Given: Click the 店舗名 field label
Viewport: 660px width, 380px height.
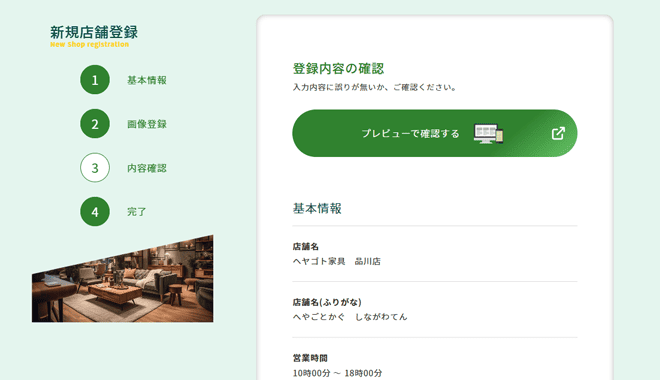Looking at the screenshot, I should pos(306,247).
